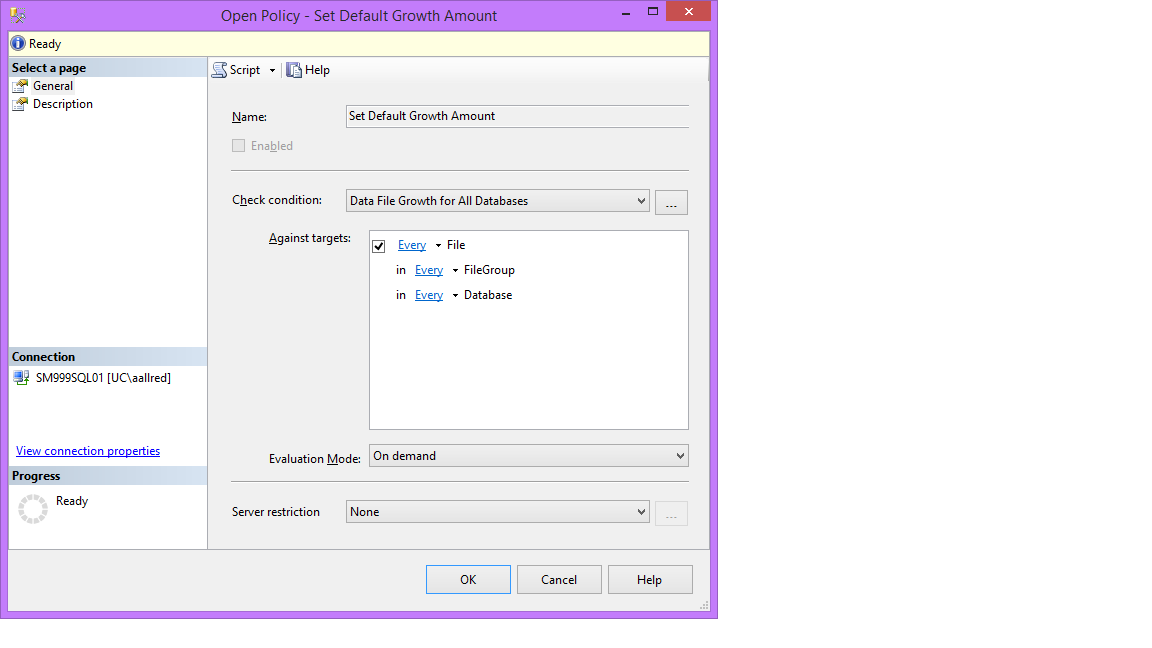Viewport: 1152px width, 648px height.
Task: Click the Open Policy window title icon
Action: coord(18,15)
